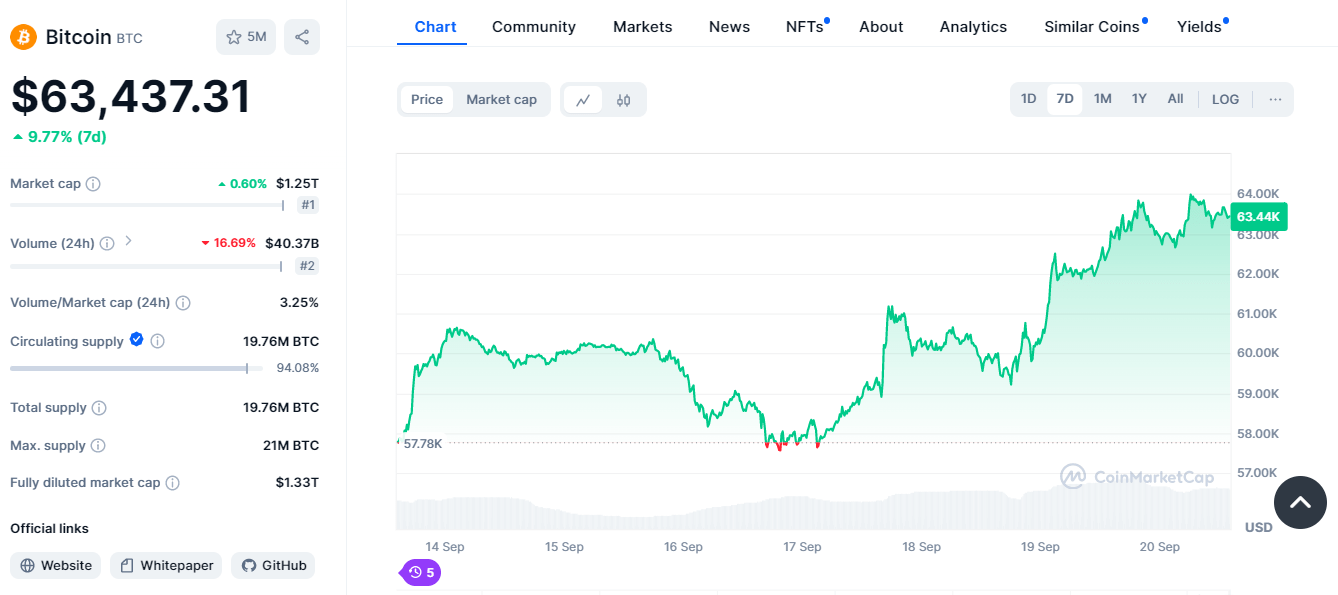This screenshot has height=595, width=1338.
Task: Switch to line chart view icon
Action: coord(583,100)
